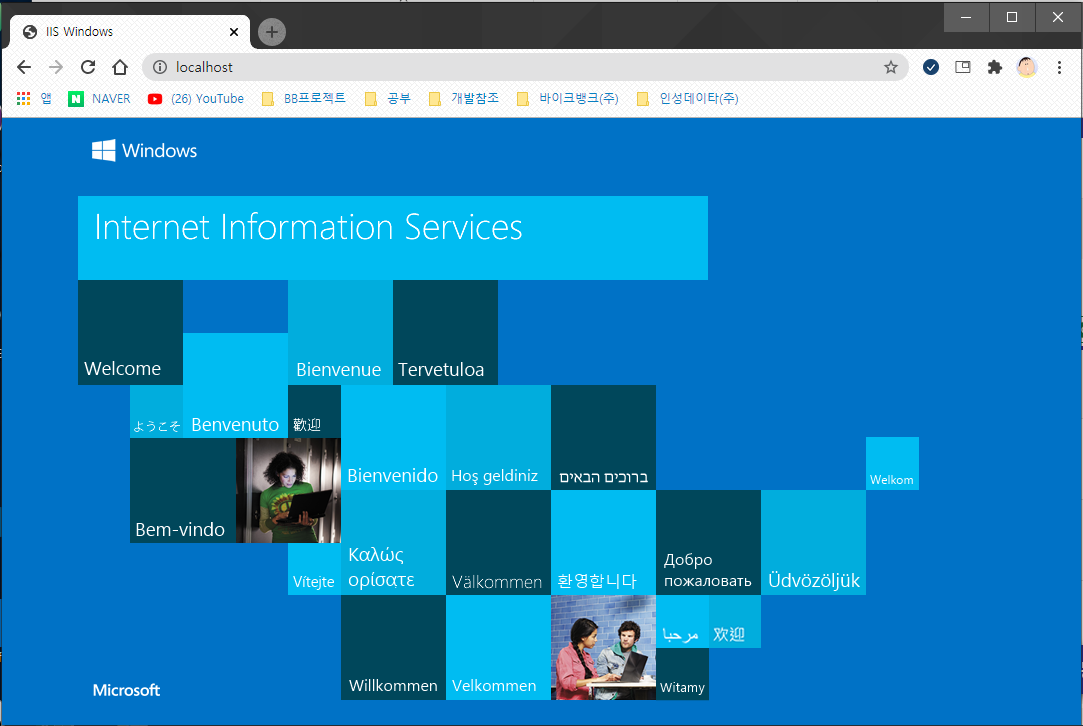Click the Vítejte tile

(x=314, y=569)
